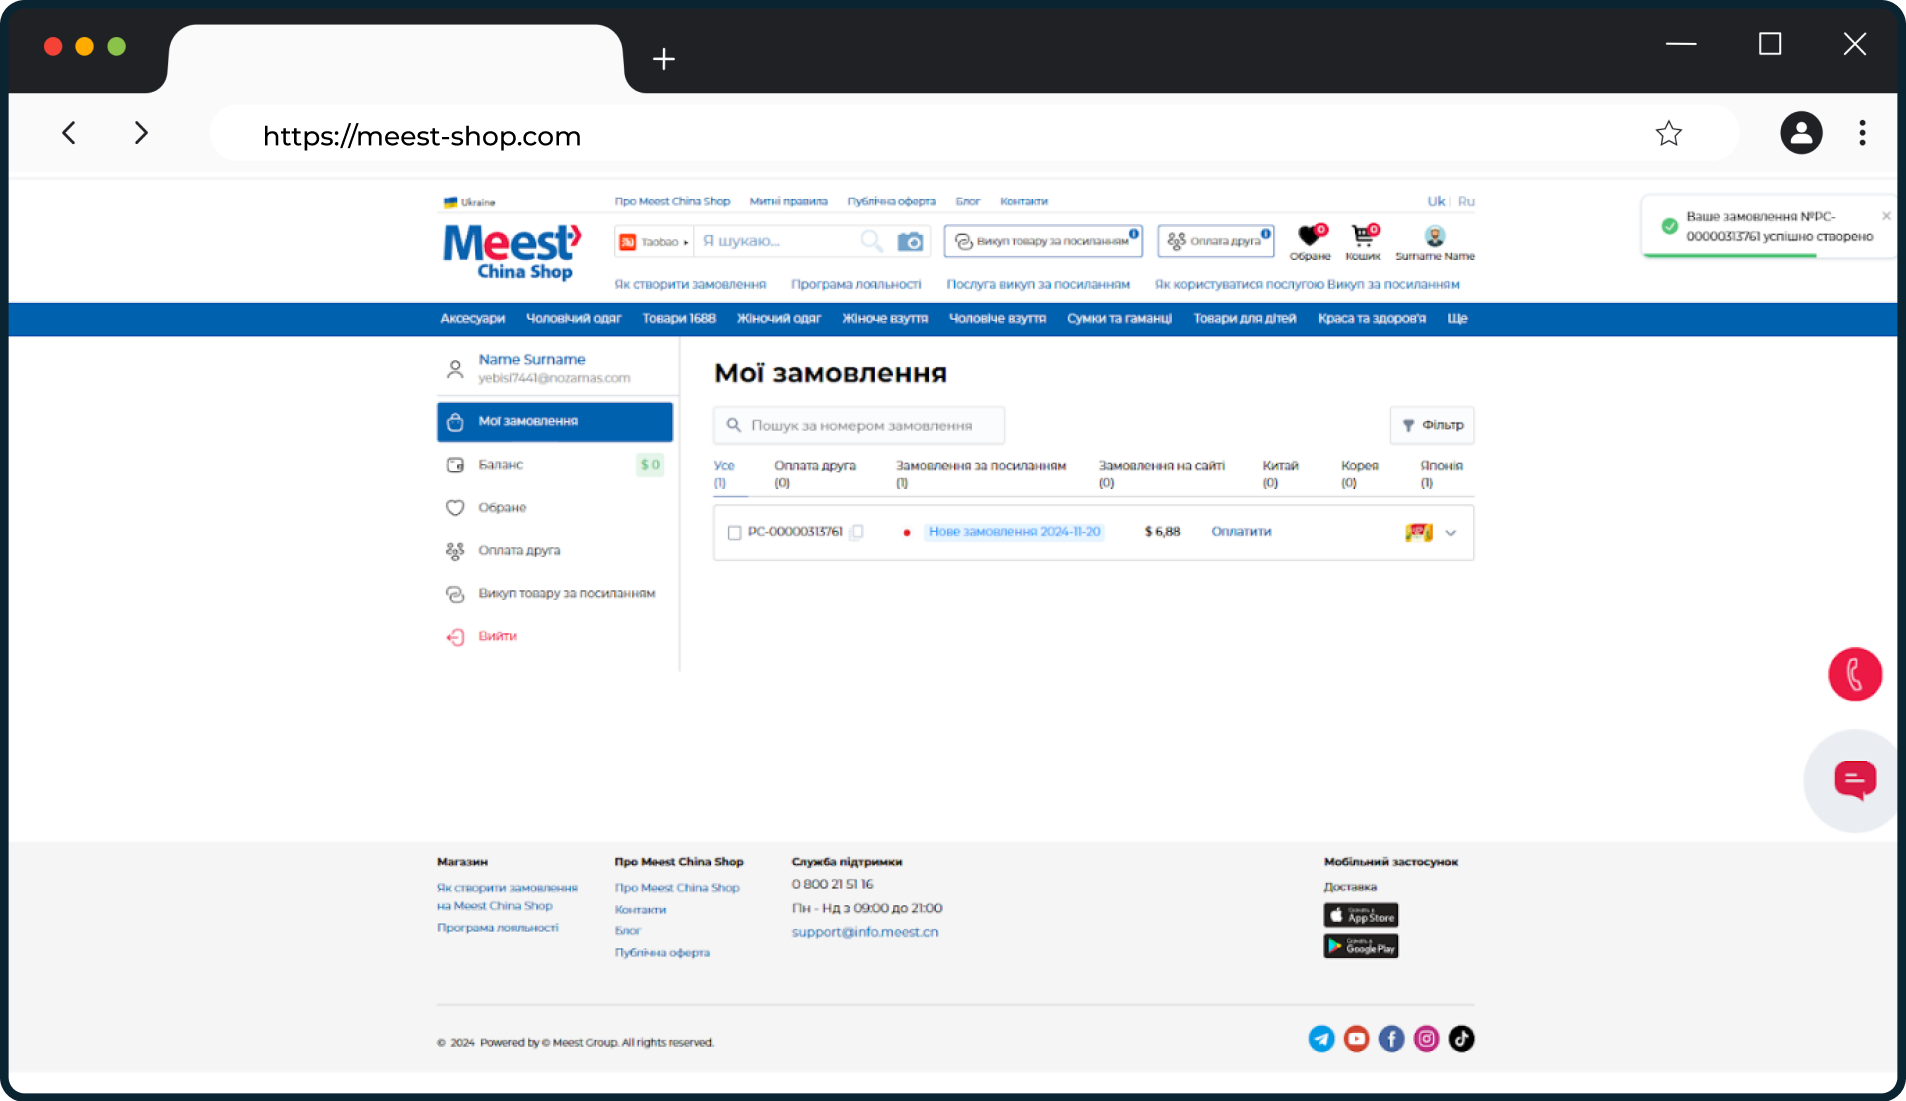
Task: Click the Meest China Shop logo
Action: click(511, 252)
